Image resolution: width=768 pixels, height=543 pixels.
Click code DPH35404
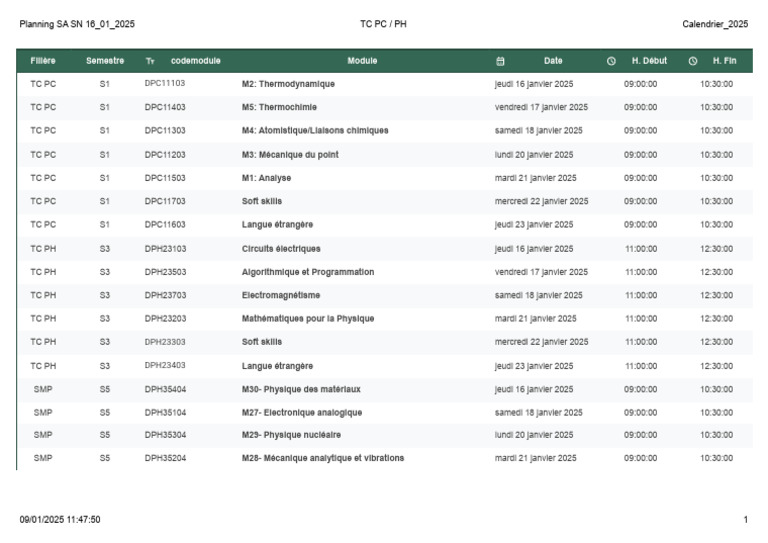pyautogui.click(x=166, y=390)
